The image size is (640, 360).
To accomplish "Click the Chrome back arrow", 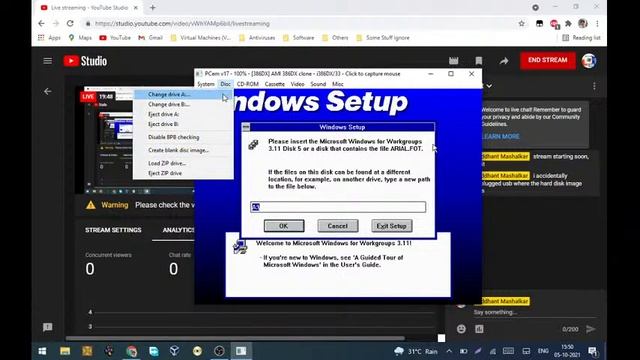I will (41, 24).
